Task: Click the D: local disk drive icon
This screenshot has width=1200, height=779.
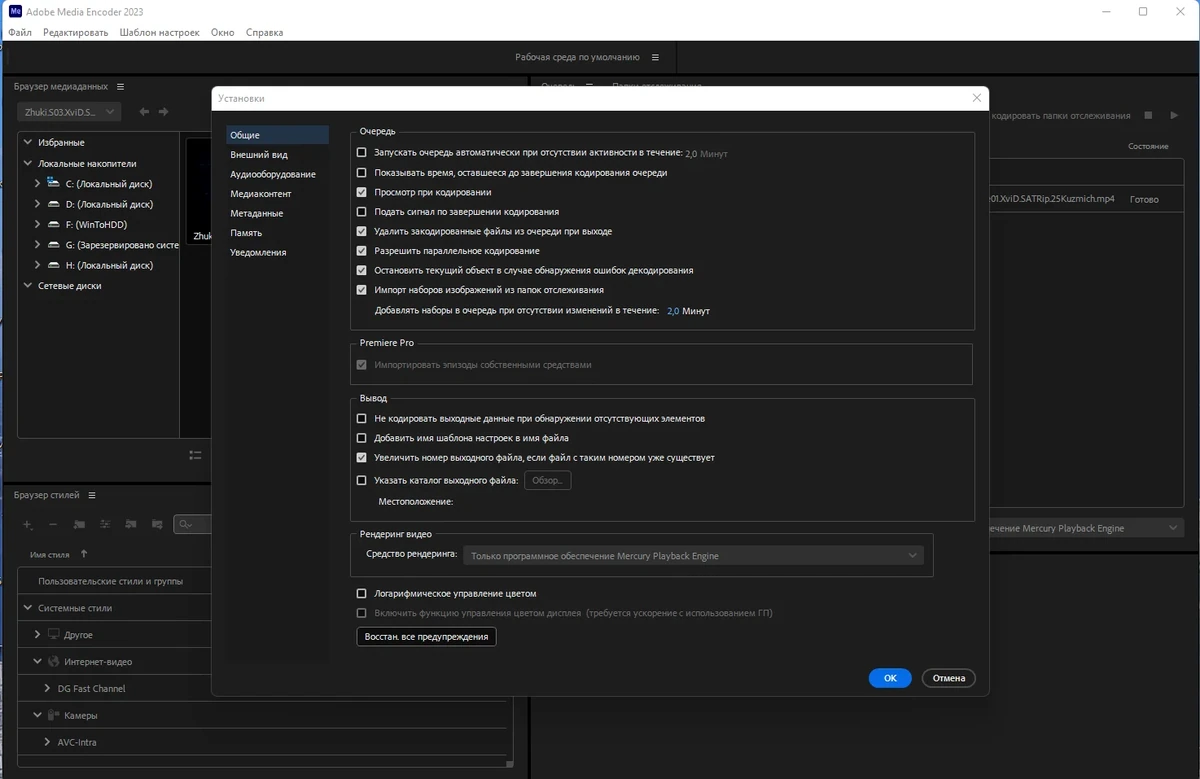Action: (x=53, y=204)
